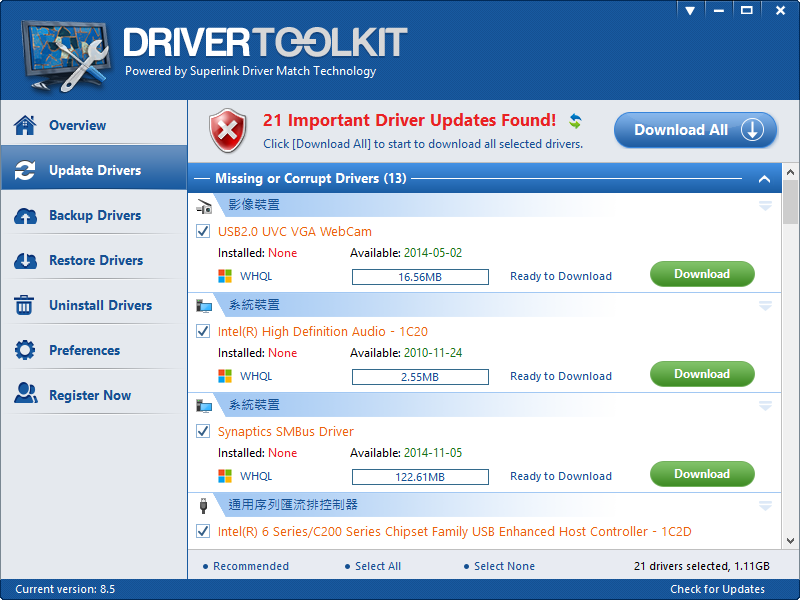Click the USB2.0 UVC VGA WebCam driver name
This screenshot has width=800, height=600.
point(294,232)
